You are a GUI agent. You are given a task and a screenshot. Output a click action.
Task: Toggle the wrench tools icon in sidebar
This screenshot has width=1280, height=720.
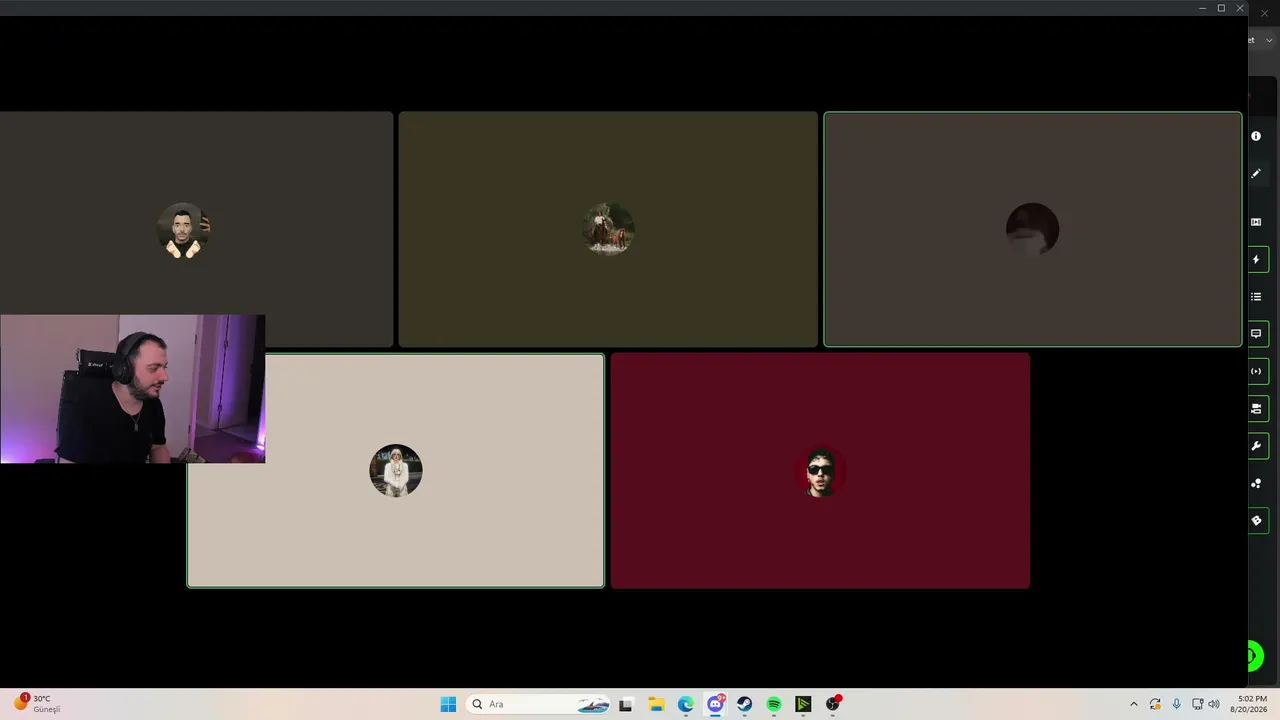(1256, 446)
